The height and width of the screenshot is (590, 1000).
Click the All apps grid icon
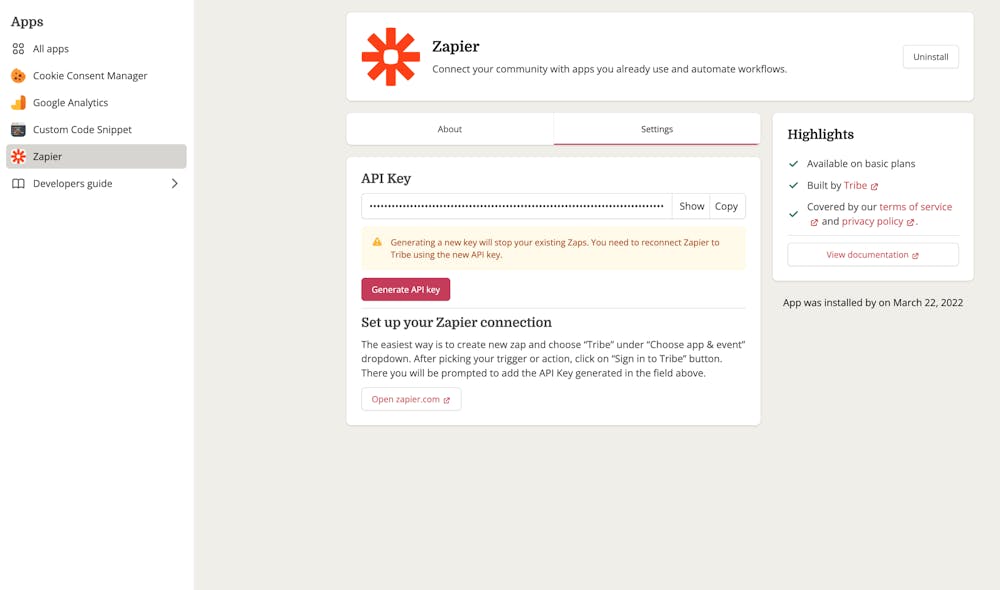tap(18, 49)
